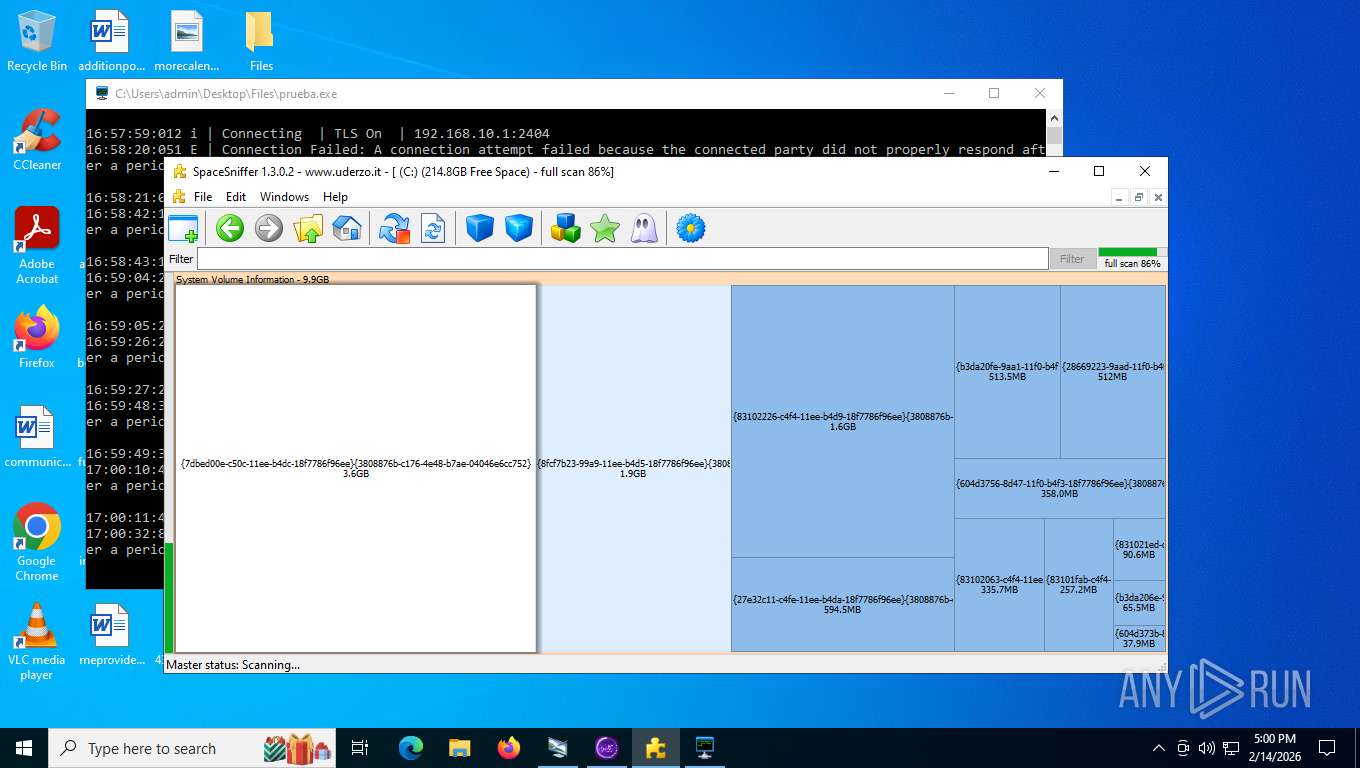Open File Explorer from taskbar
Viewport: 1360px width, 768px height.
pos(460,748)
